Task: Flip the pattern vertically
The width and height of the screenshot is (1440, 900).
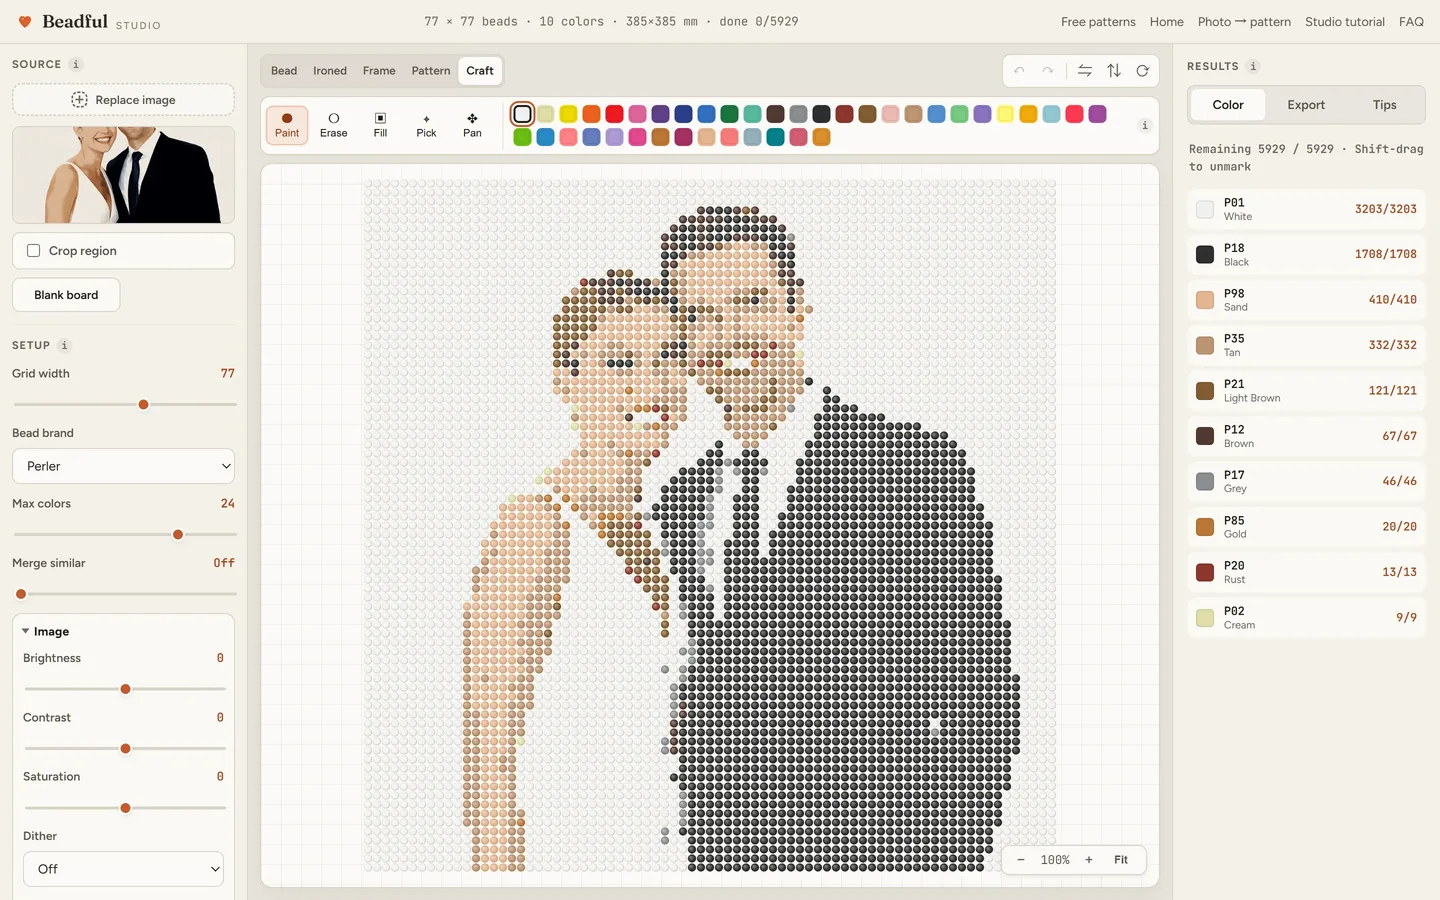Action: coord(1114,71)
